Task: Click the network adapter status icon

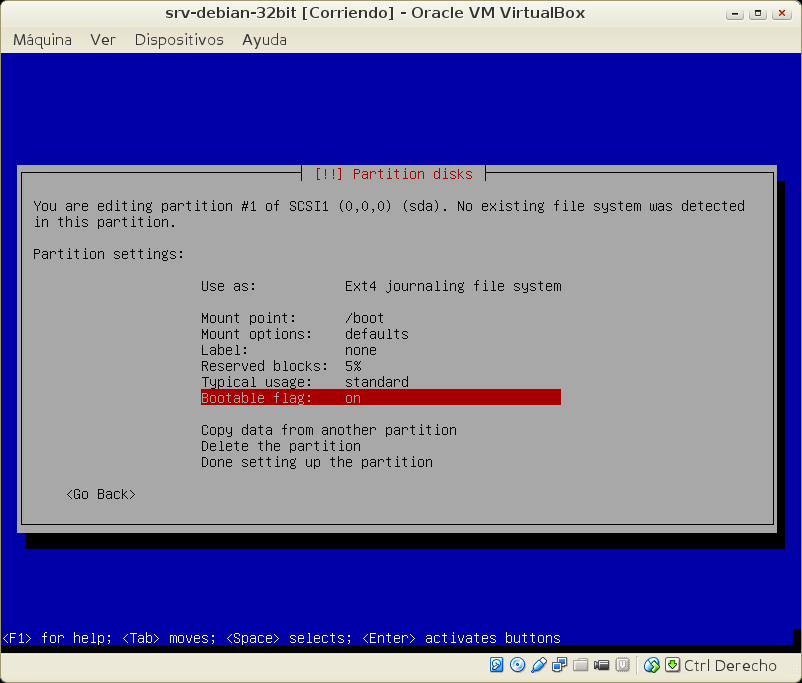Action: [559, 665]
